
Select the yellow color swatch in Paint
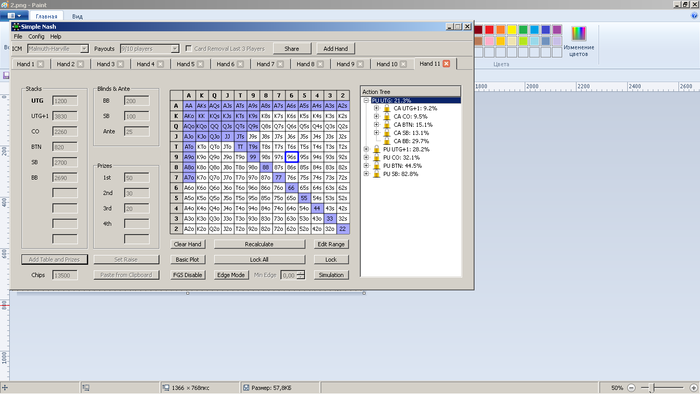click(512, 30)
